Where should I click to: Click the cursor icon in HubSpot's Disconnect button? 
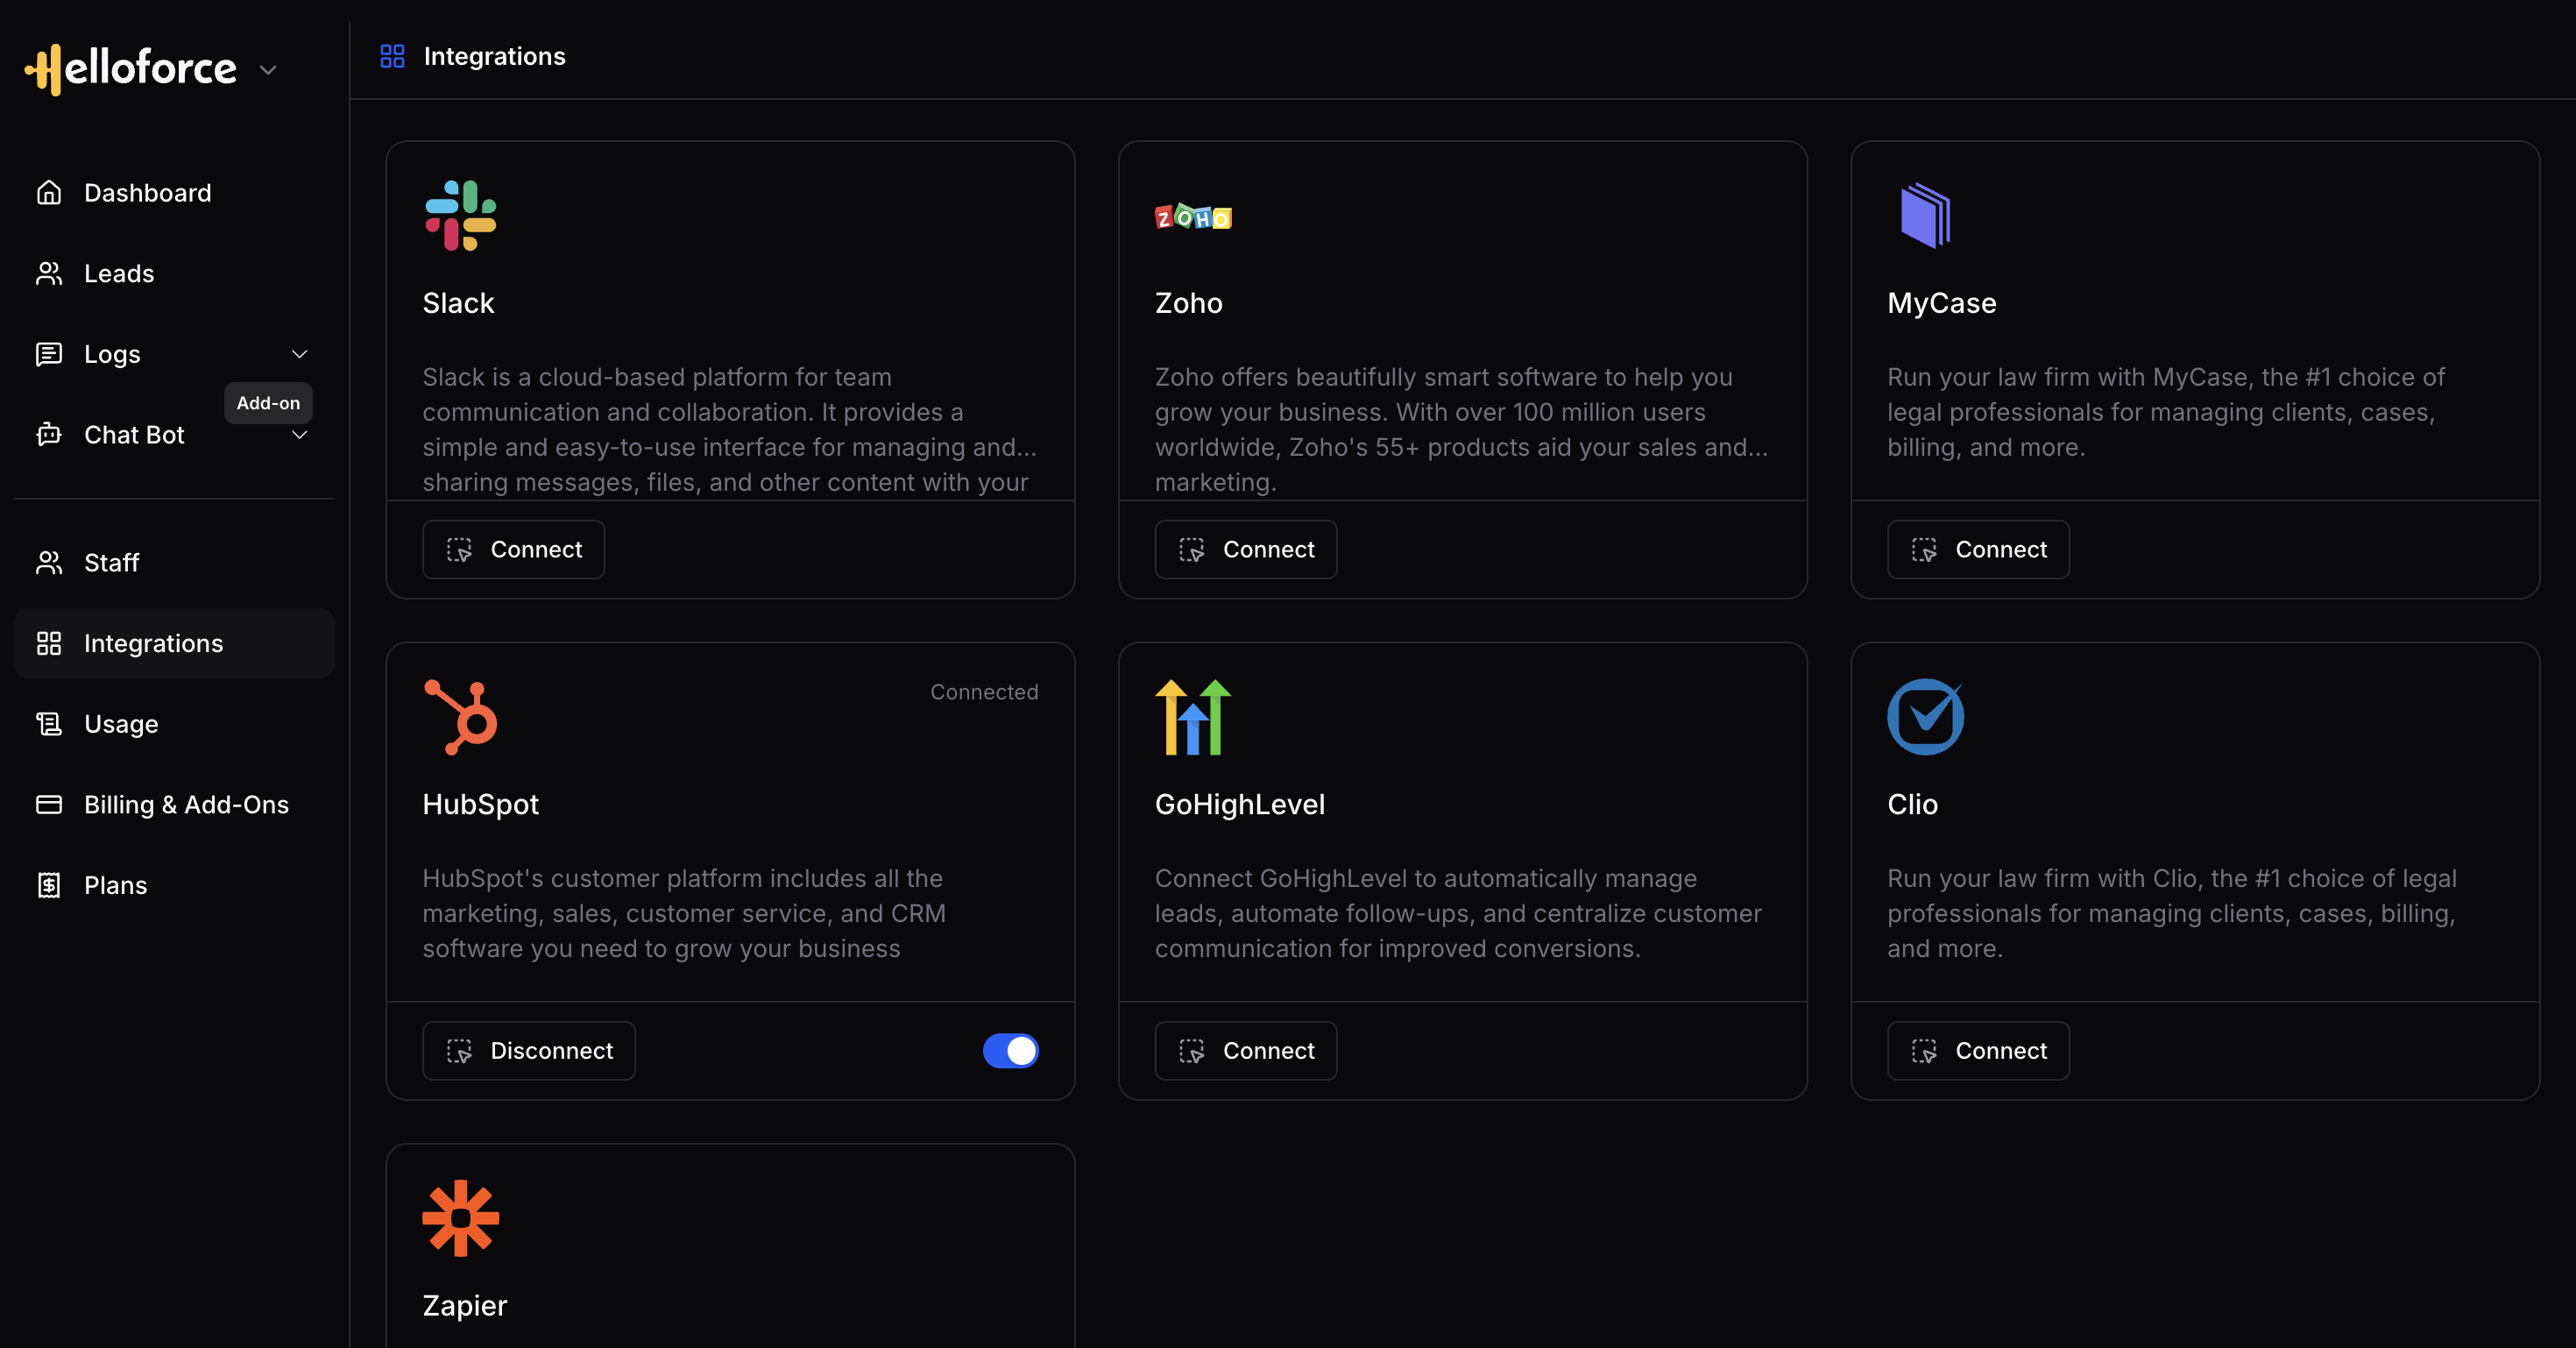pyautogui.click(x=459, y=1051)
